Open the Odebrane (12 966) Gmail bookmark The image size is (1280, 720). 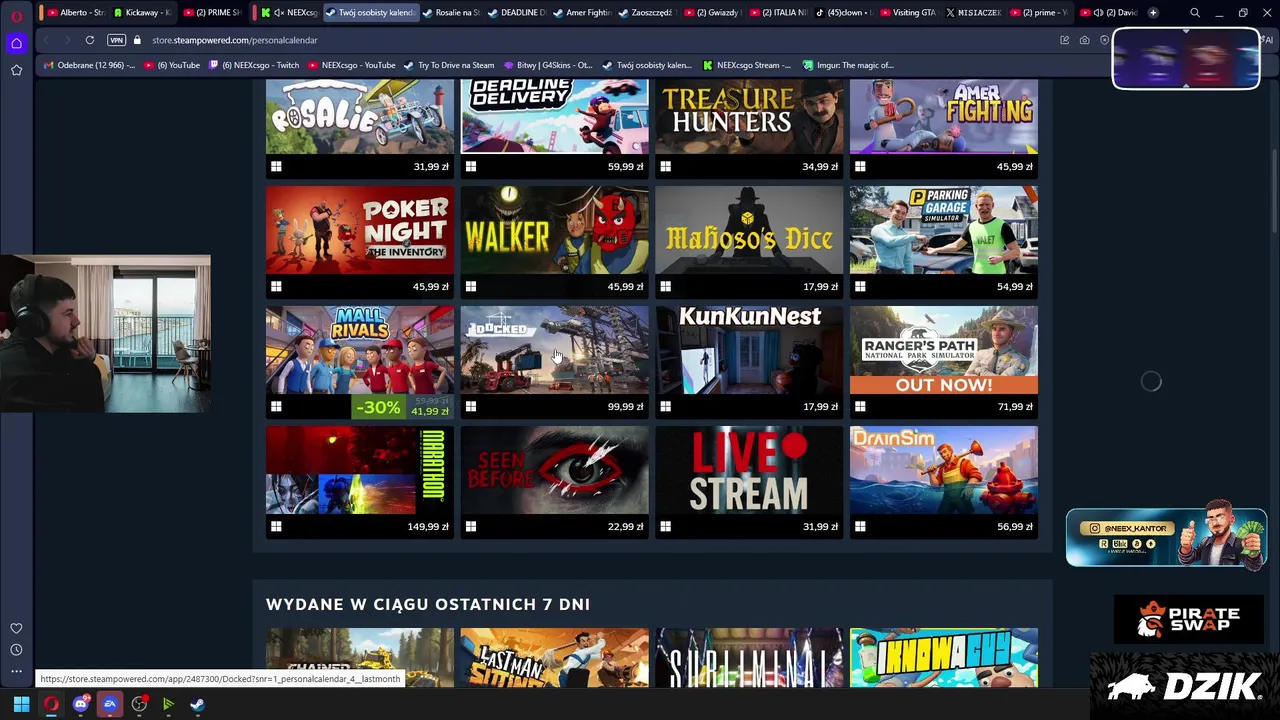(89, 65)
